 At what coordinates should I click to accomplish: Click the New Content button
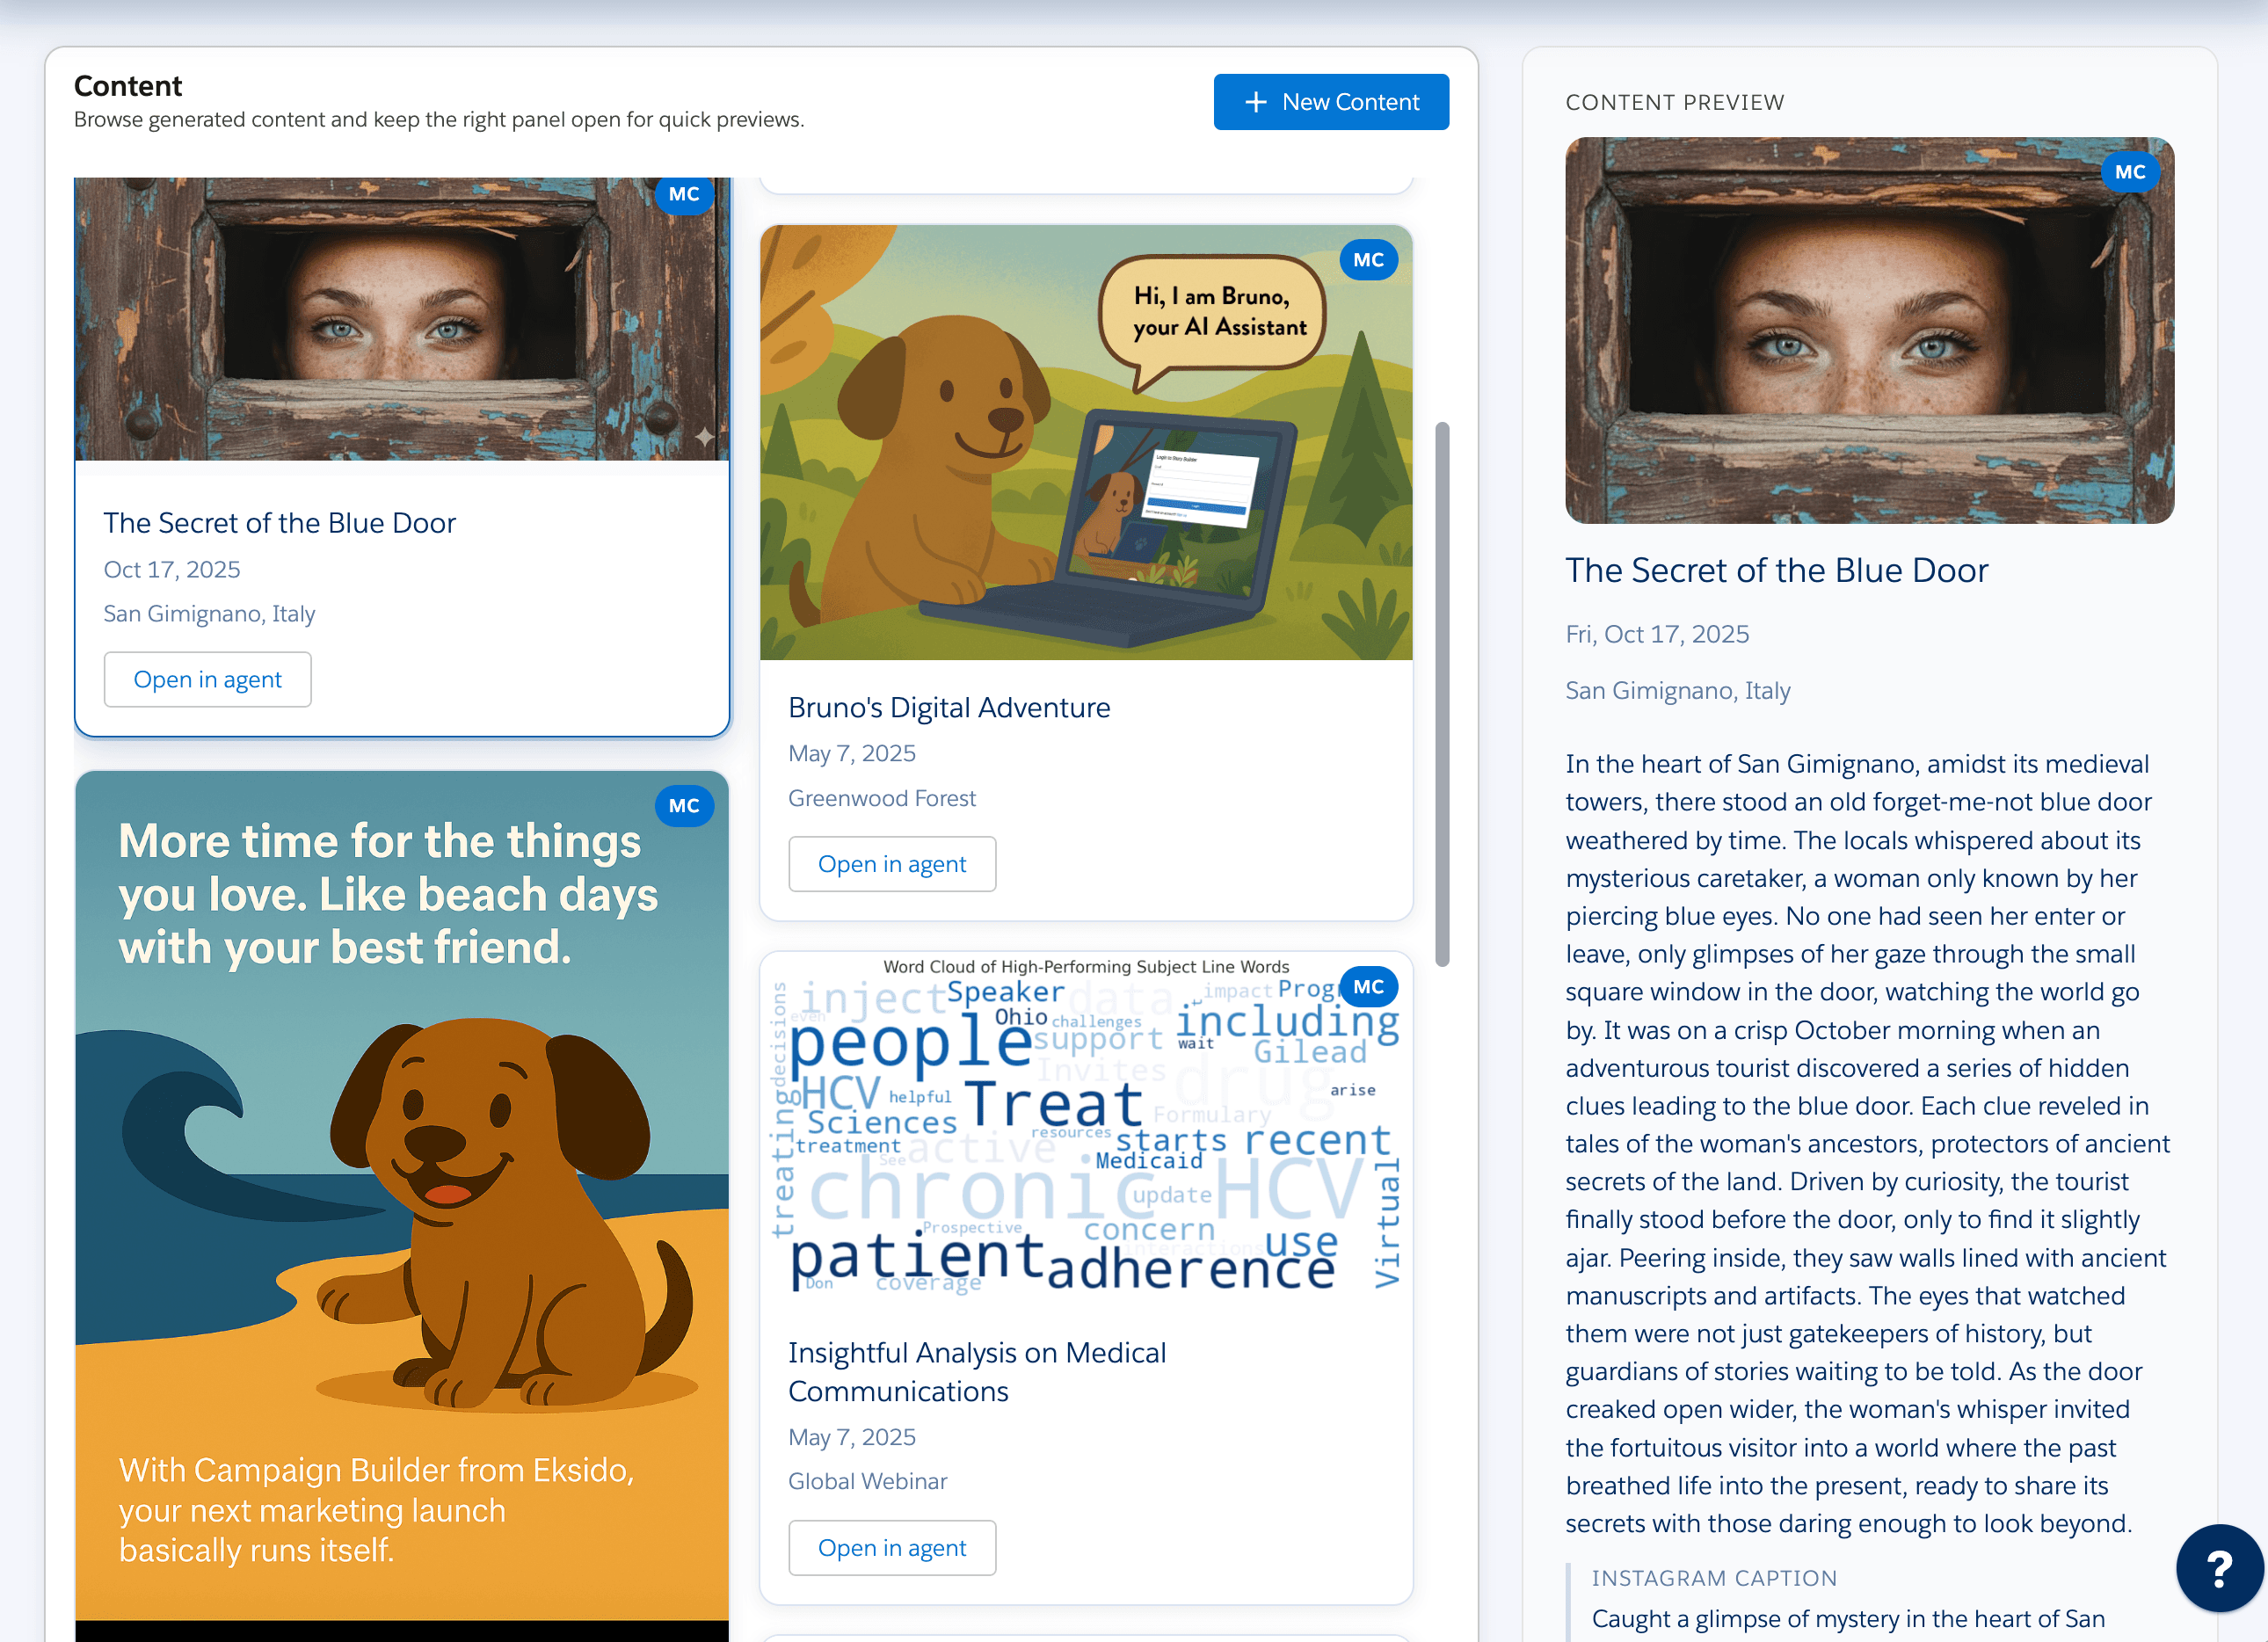pyautogui.click(x=1331, y=102)
